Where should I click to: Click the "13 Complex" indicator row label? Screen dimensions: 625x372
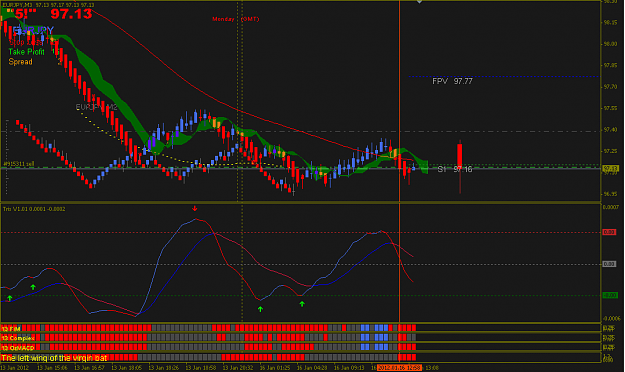click(x=18, y=338)
